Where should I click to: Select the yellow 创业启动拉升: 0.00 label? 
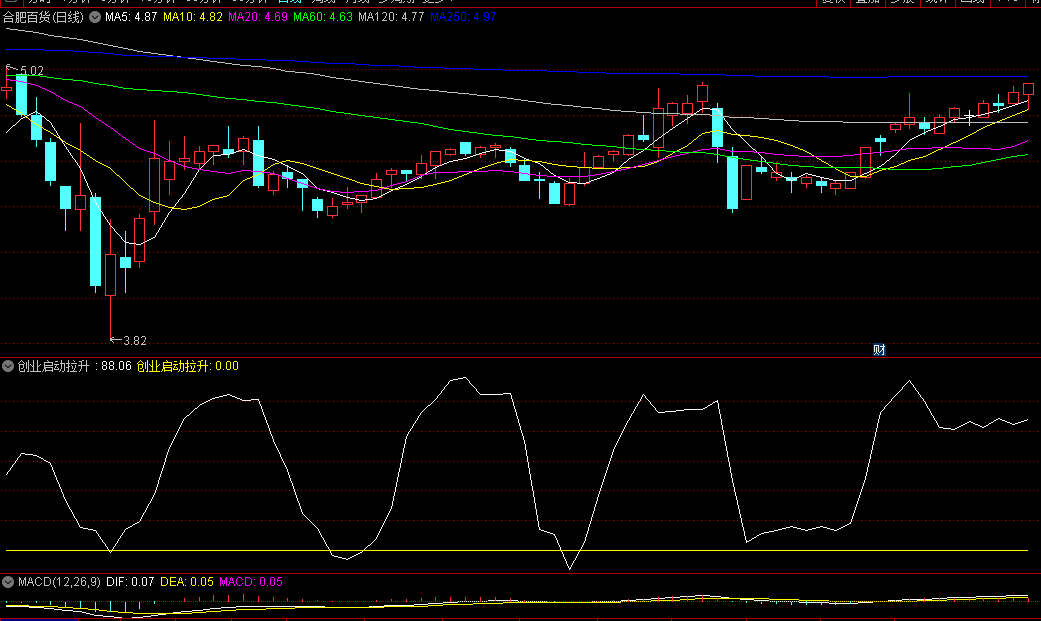187,366
